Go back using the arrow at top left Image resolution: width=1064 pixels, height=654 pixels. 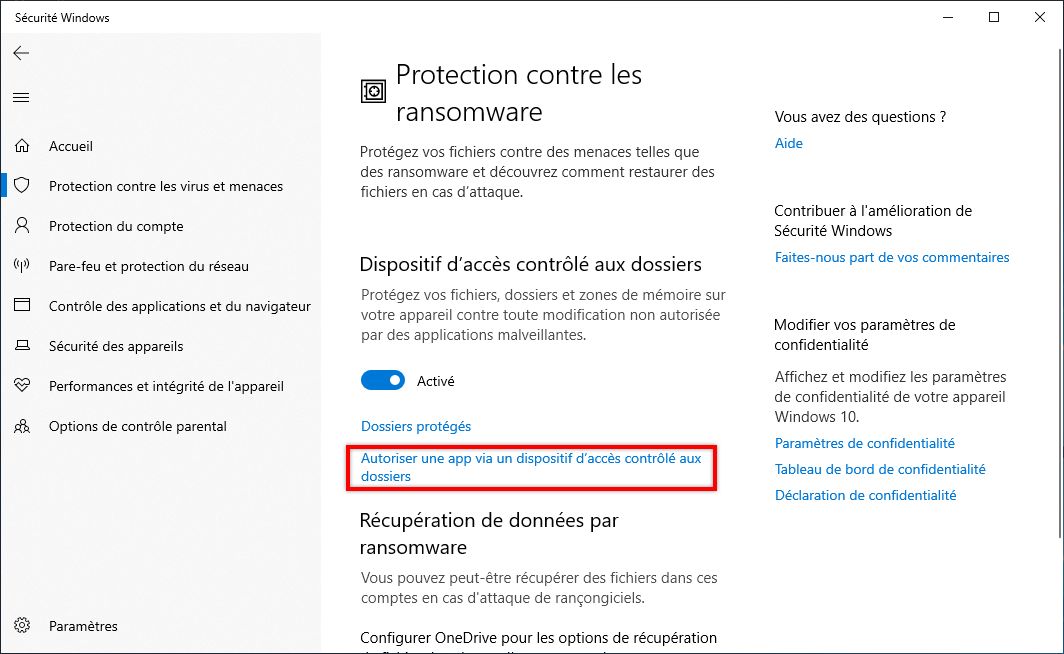tap(21, 54)
